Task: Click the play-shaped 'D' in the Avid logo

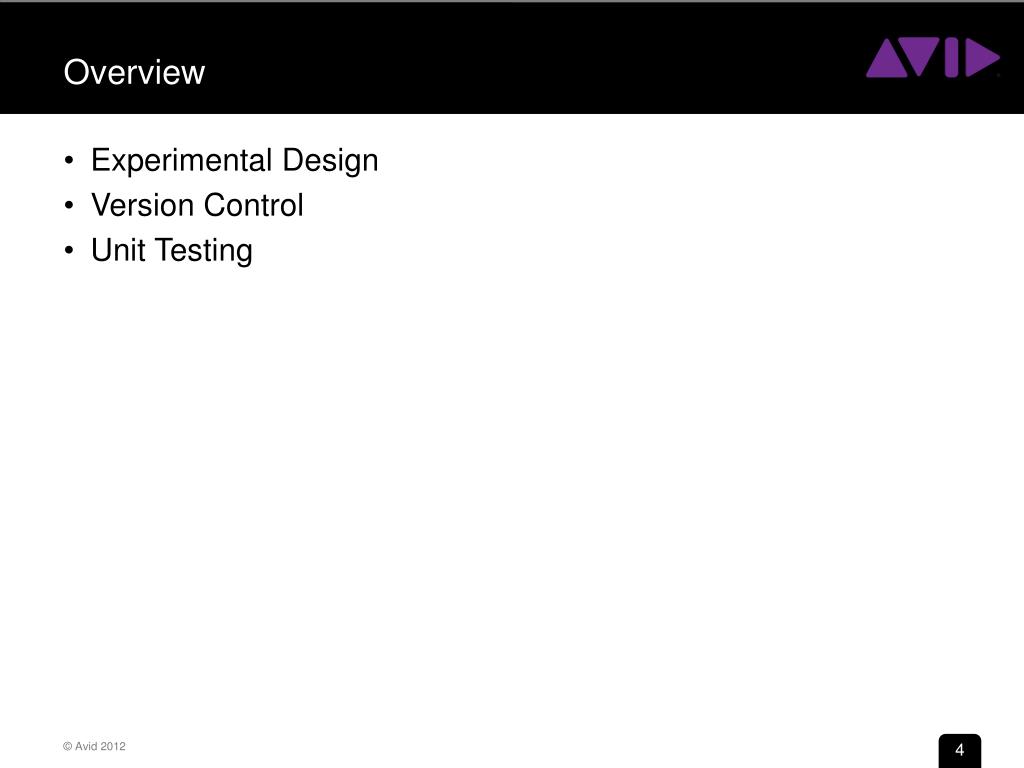Action: click(x=982, y=58)
